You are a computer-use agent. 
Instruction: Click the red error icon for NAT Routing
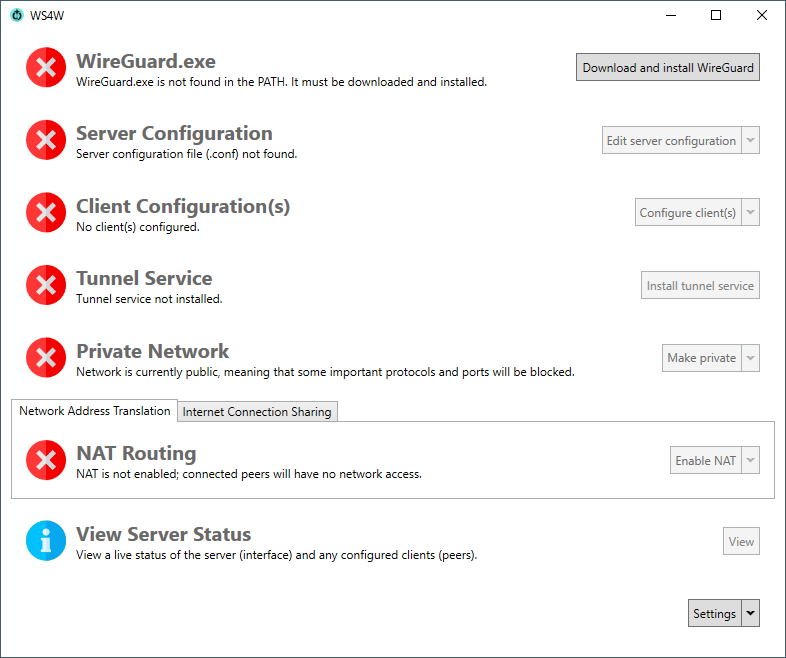(45, 460)
